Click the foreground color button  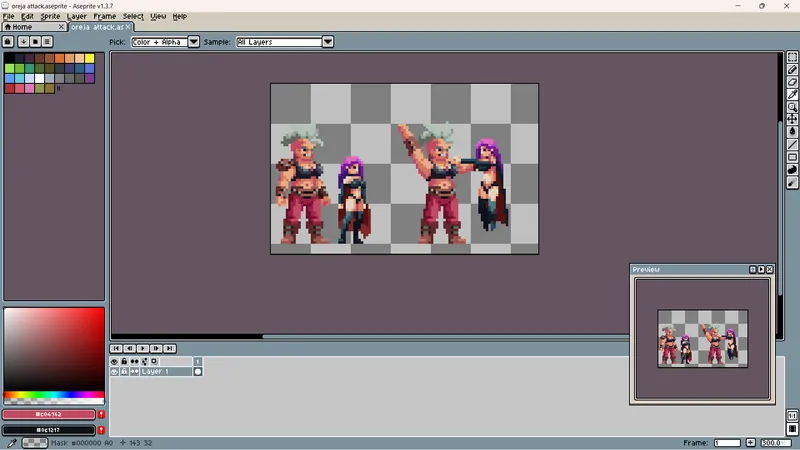pyautogui.click(x=48, y=414)
